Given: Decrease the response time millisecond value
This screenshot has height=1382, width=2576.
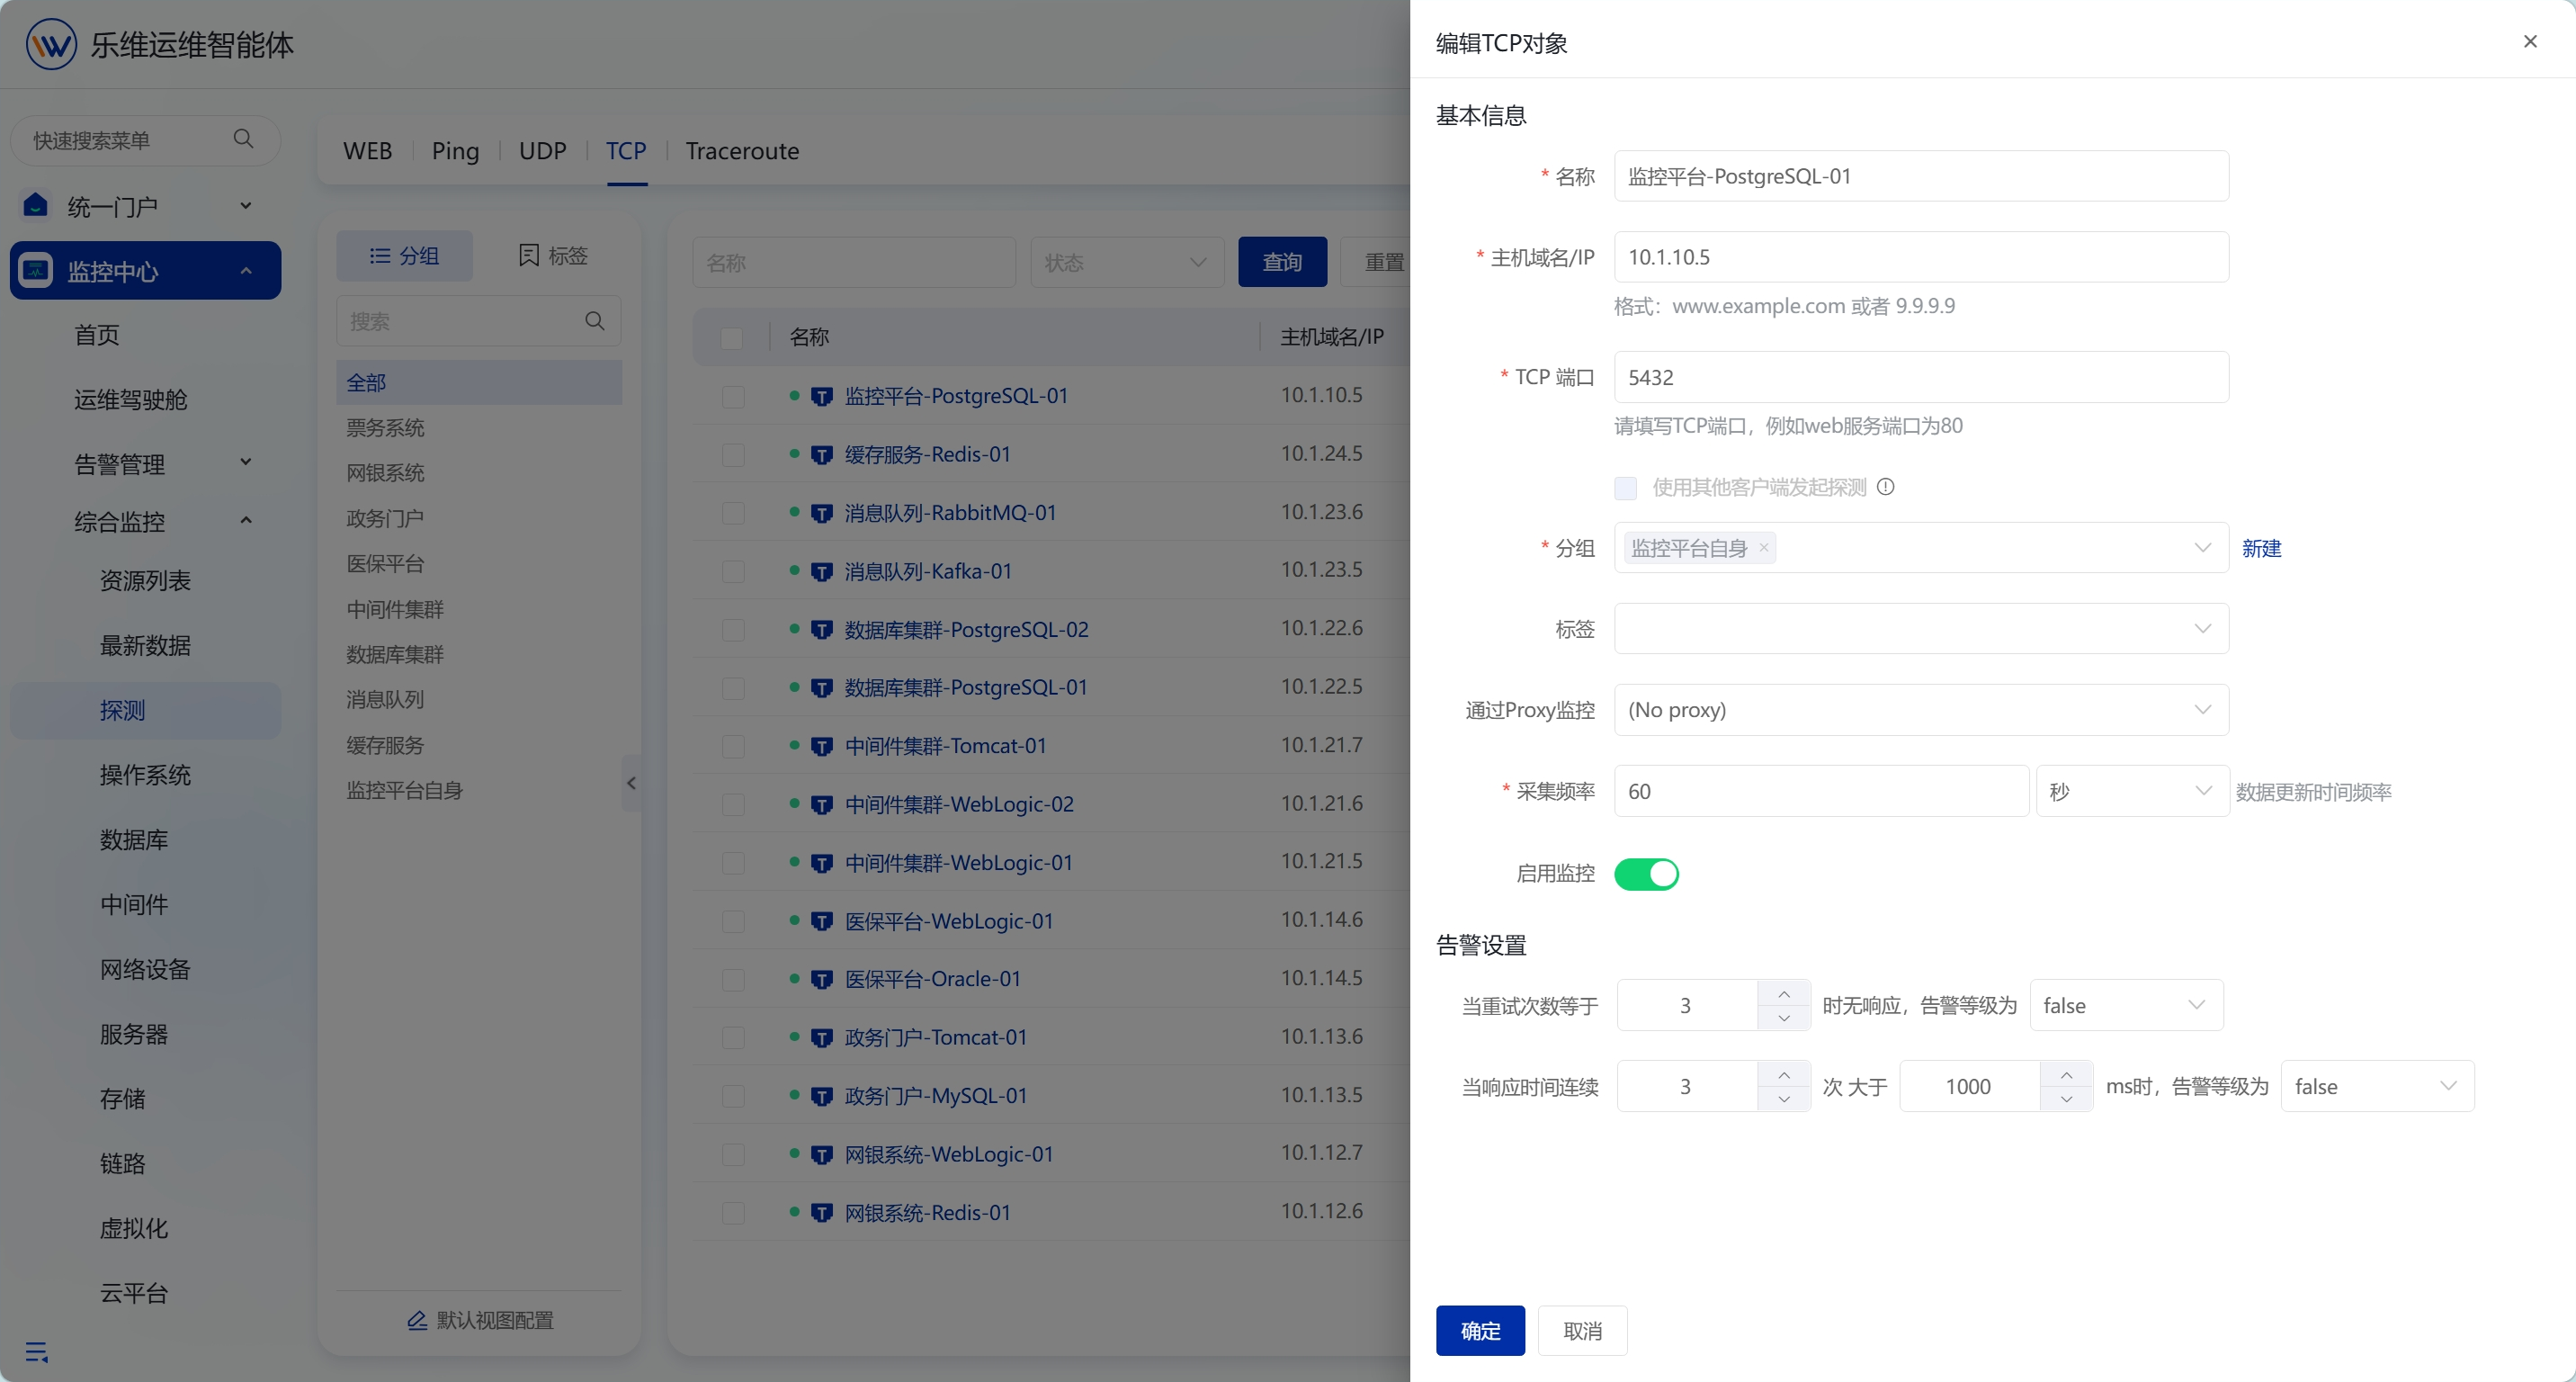Looking at the screenshot, I should click(2066, 1099).
